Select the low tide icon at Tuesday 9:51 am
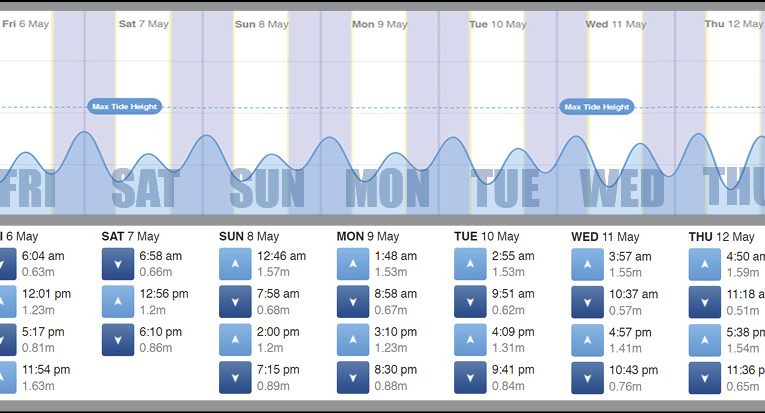This screenshot has height=413, width=765. click(470, 301)
